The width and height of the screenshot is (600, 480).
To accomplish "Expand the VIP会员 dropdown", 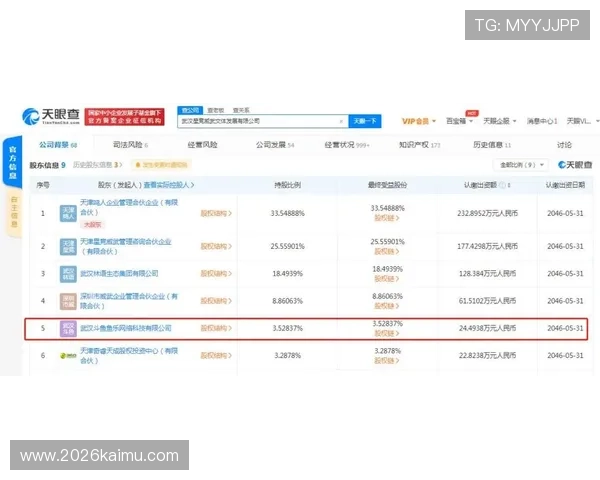I will click(419, 121).
